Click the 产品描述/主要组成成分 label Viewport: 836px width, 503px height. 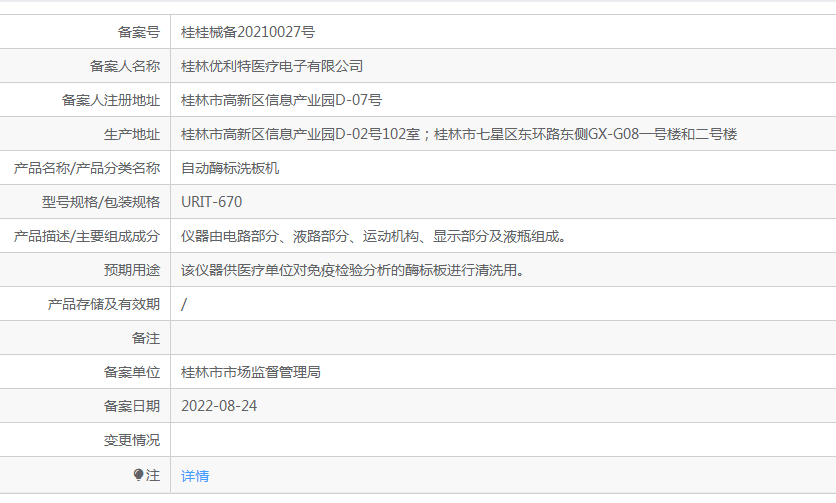pos(87,236)
